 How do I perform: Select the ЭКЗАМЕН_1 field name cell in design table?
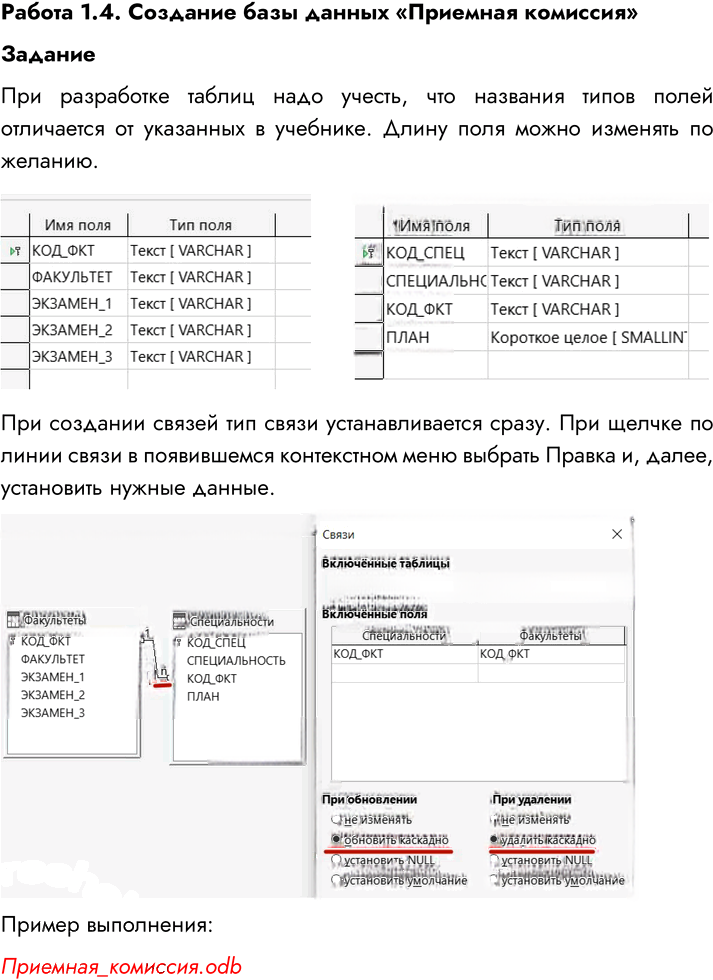point(78,304)
